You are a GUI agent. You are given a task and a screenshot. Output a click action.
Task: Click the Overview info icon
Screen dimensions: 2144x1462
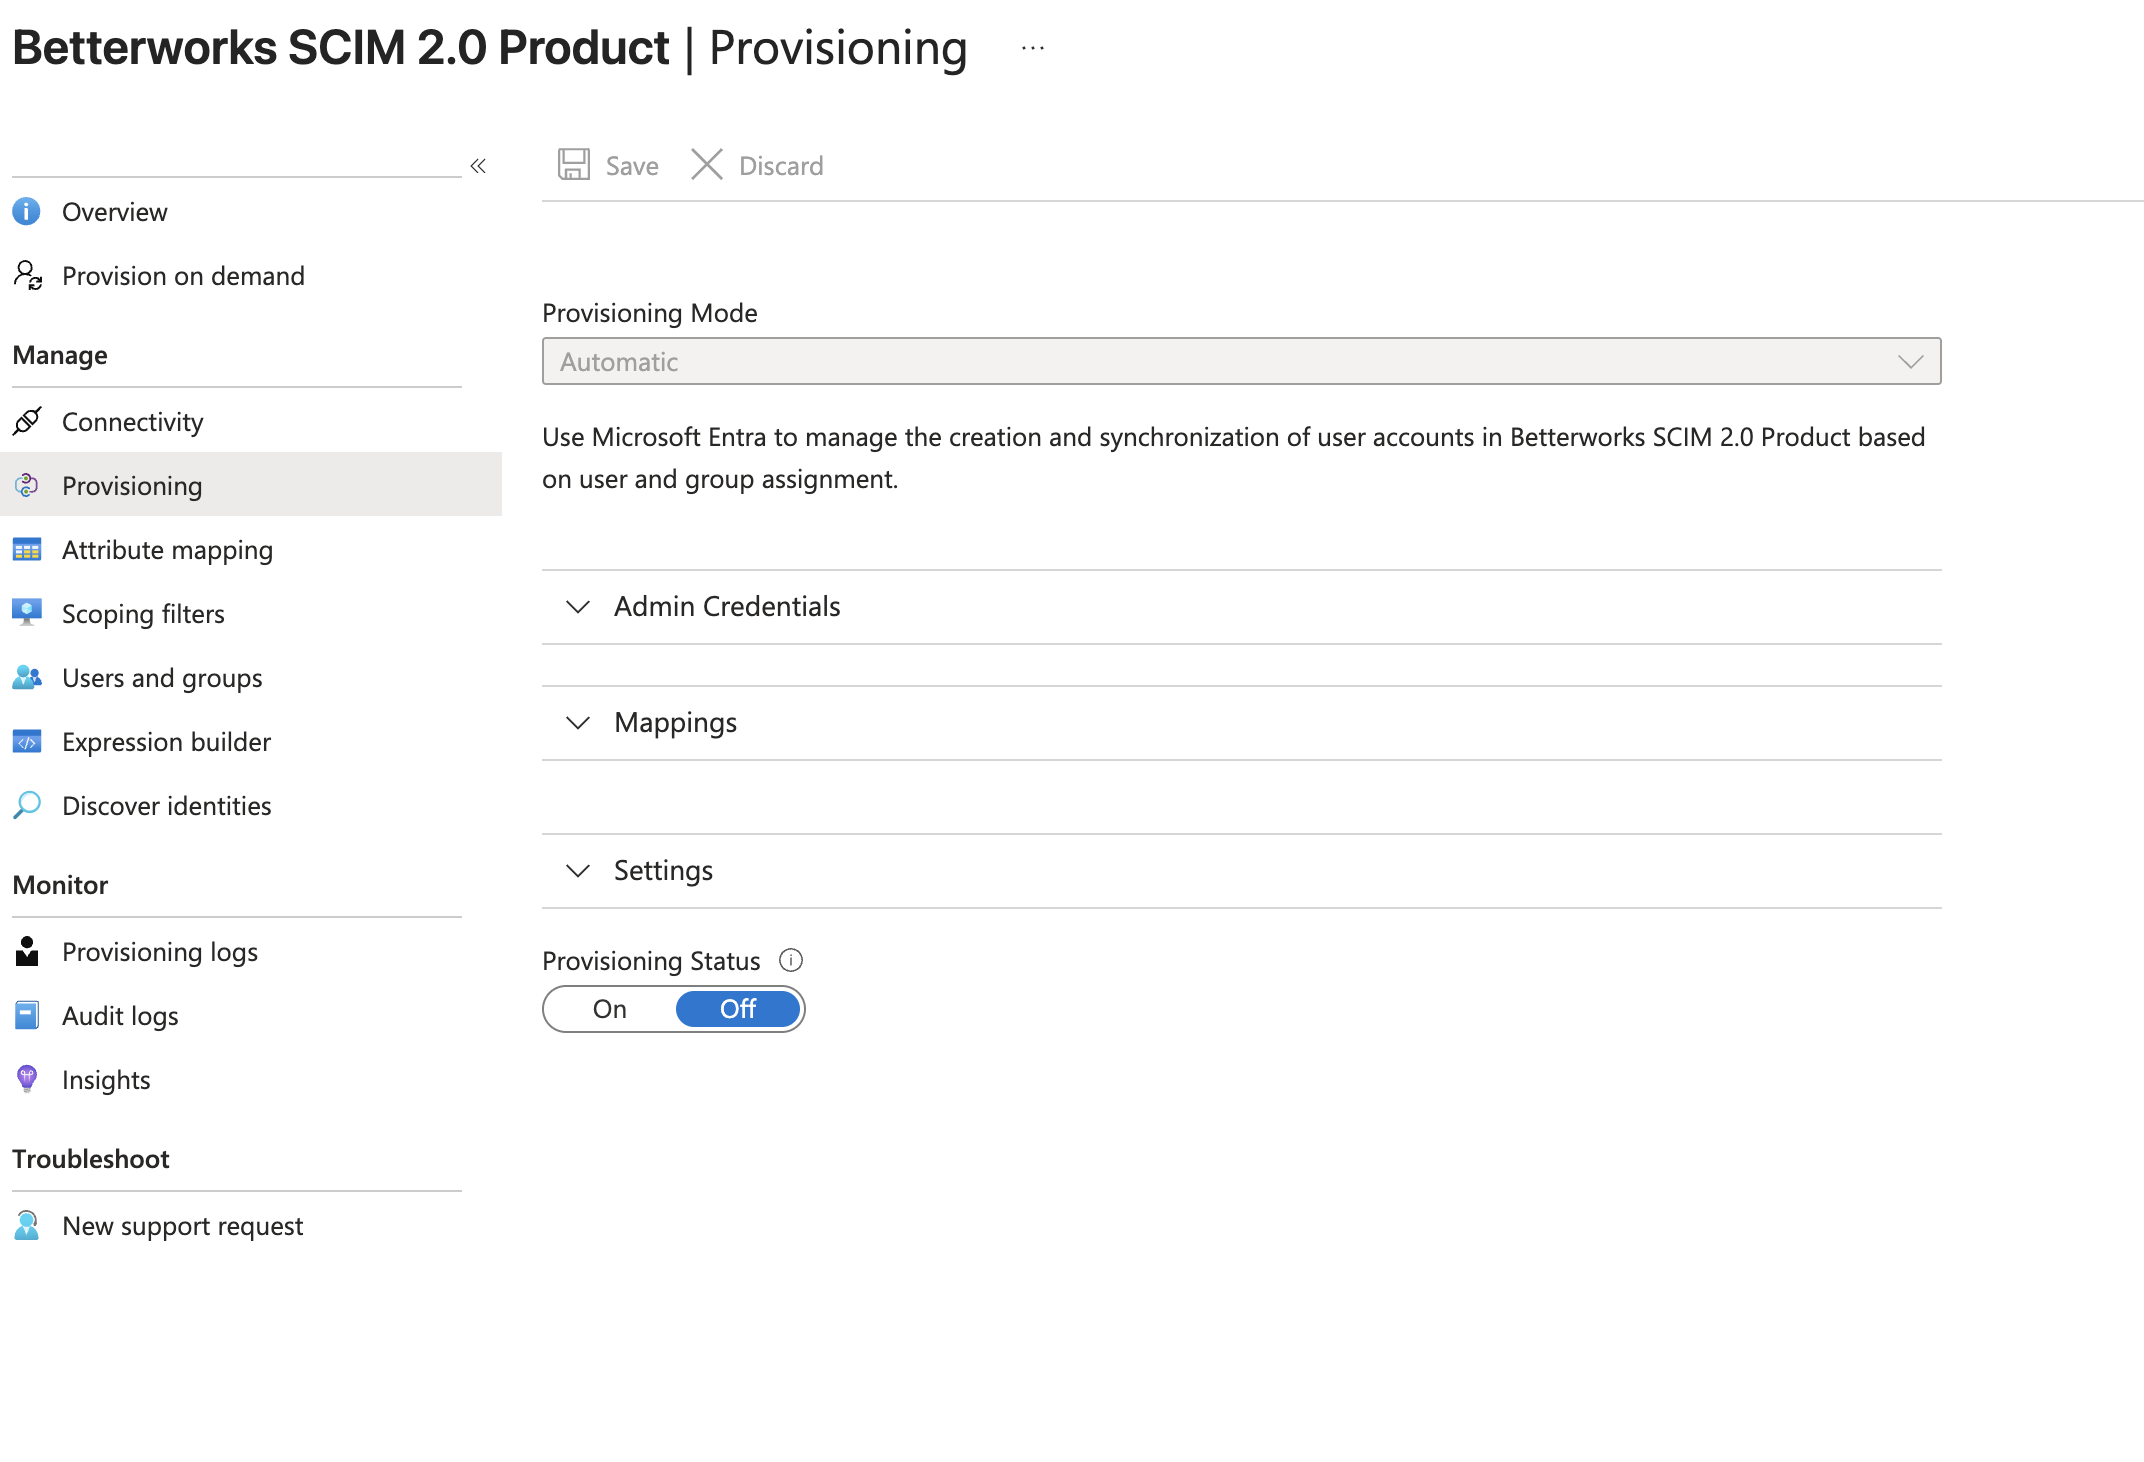pos(26,211)
